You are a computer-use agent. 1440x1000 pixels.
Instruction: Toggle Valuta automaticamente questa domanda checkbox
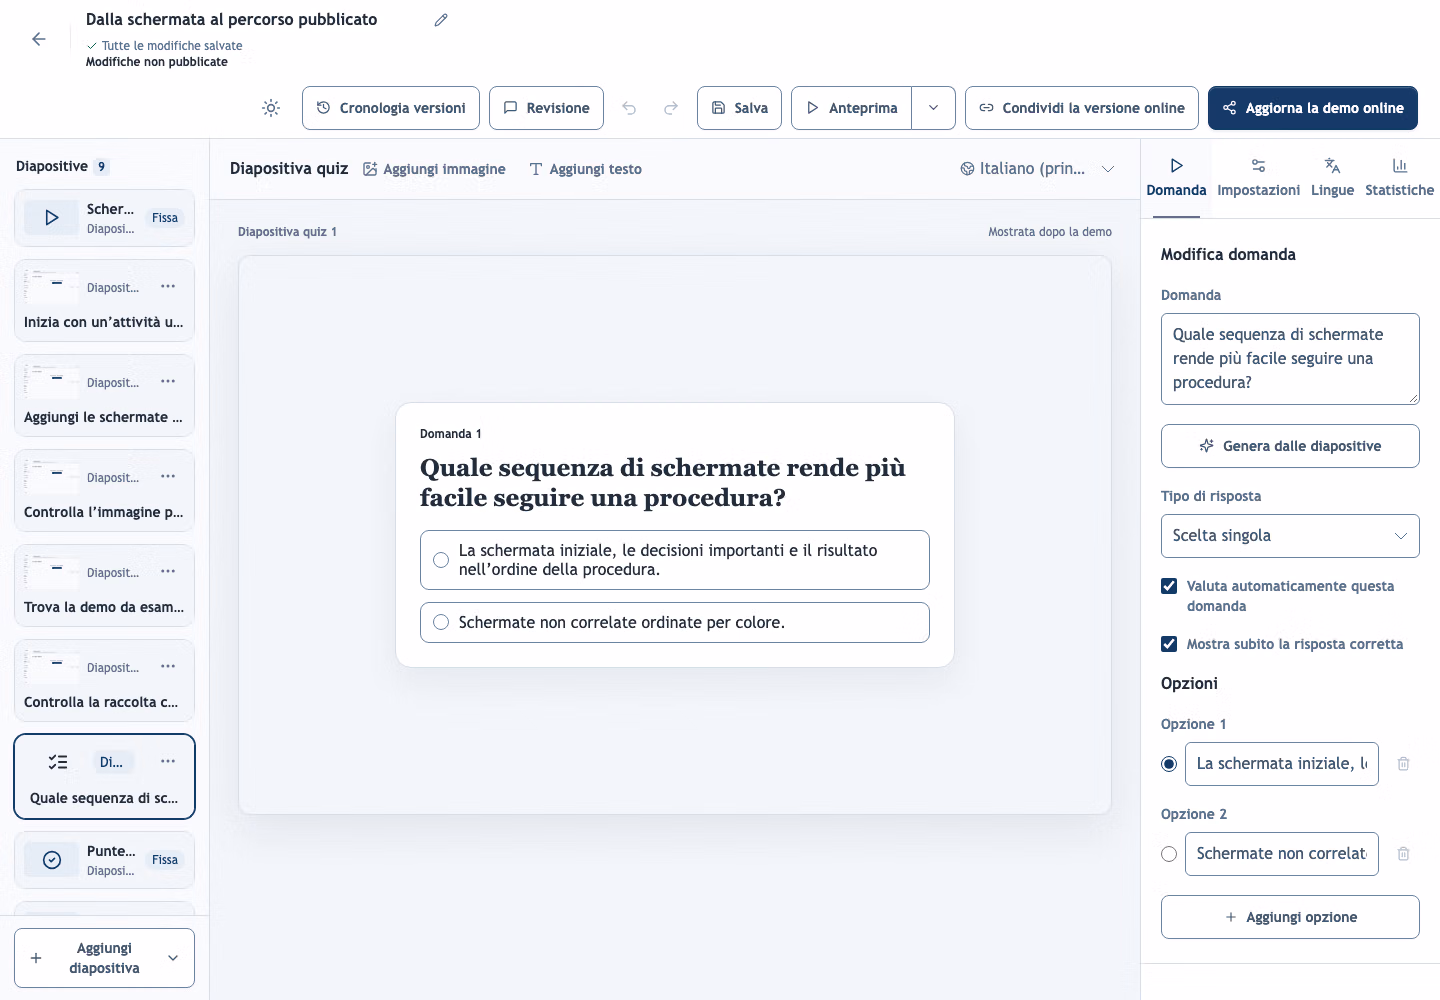point(1169,586)
